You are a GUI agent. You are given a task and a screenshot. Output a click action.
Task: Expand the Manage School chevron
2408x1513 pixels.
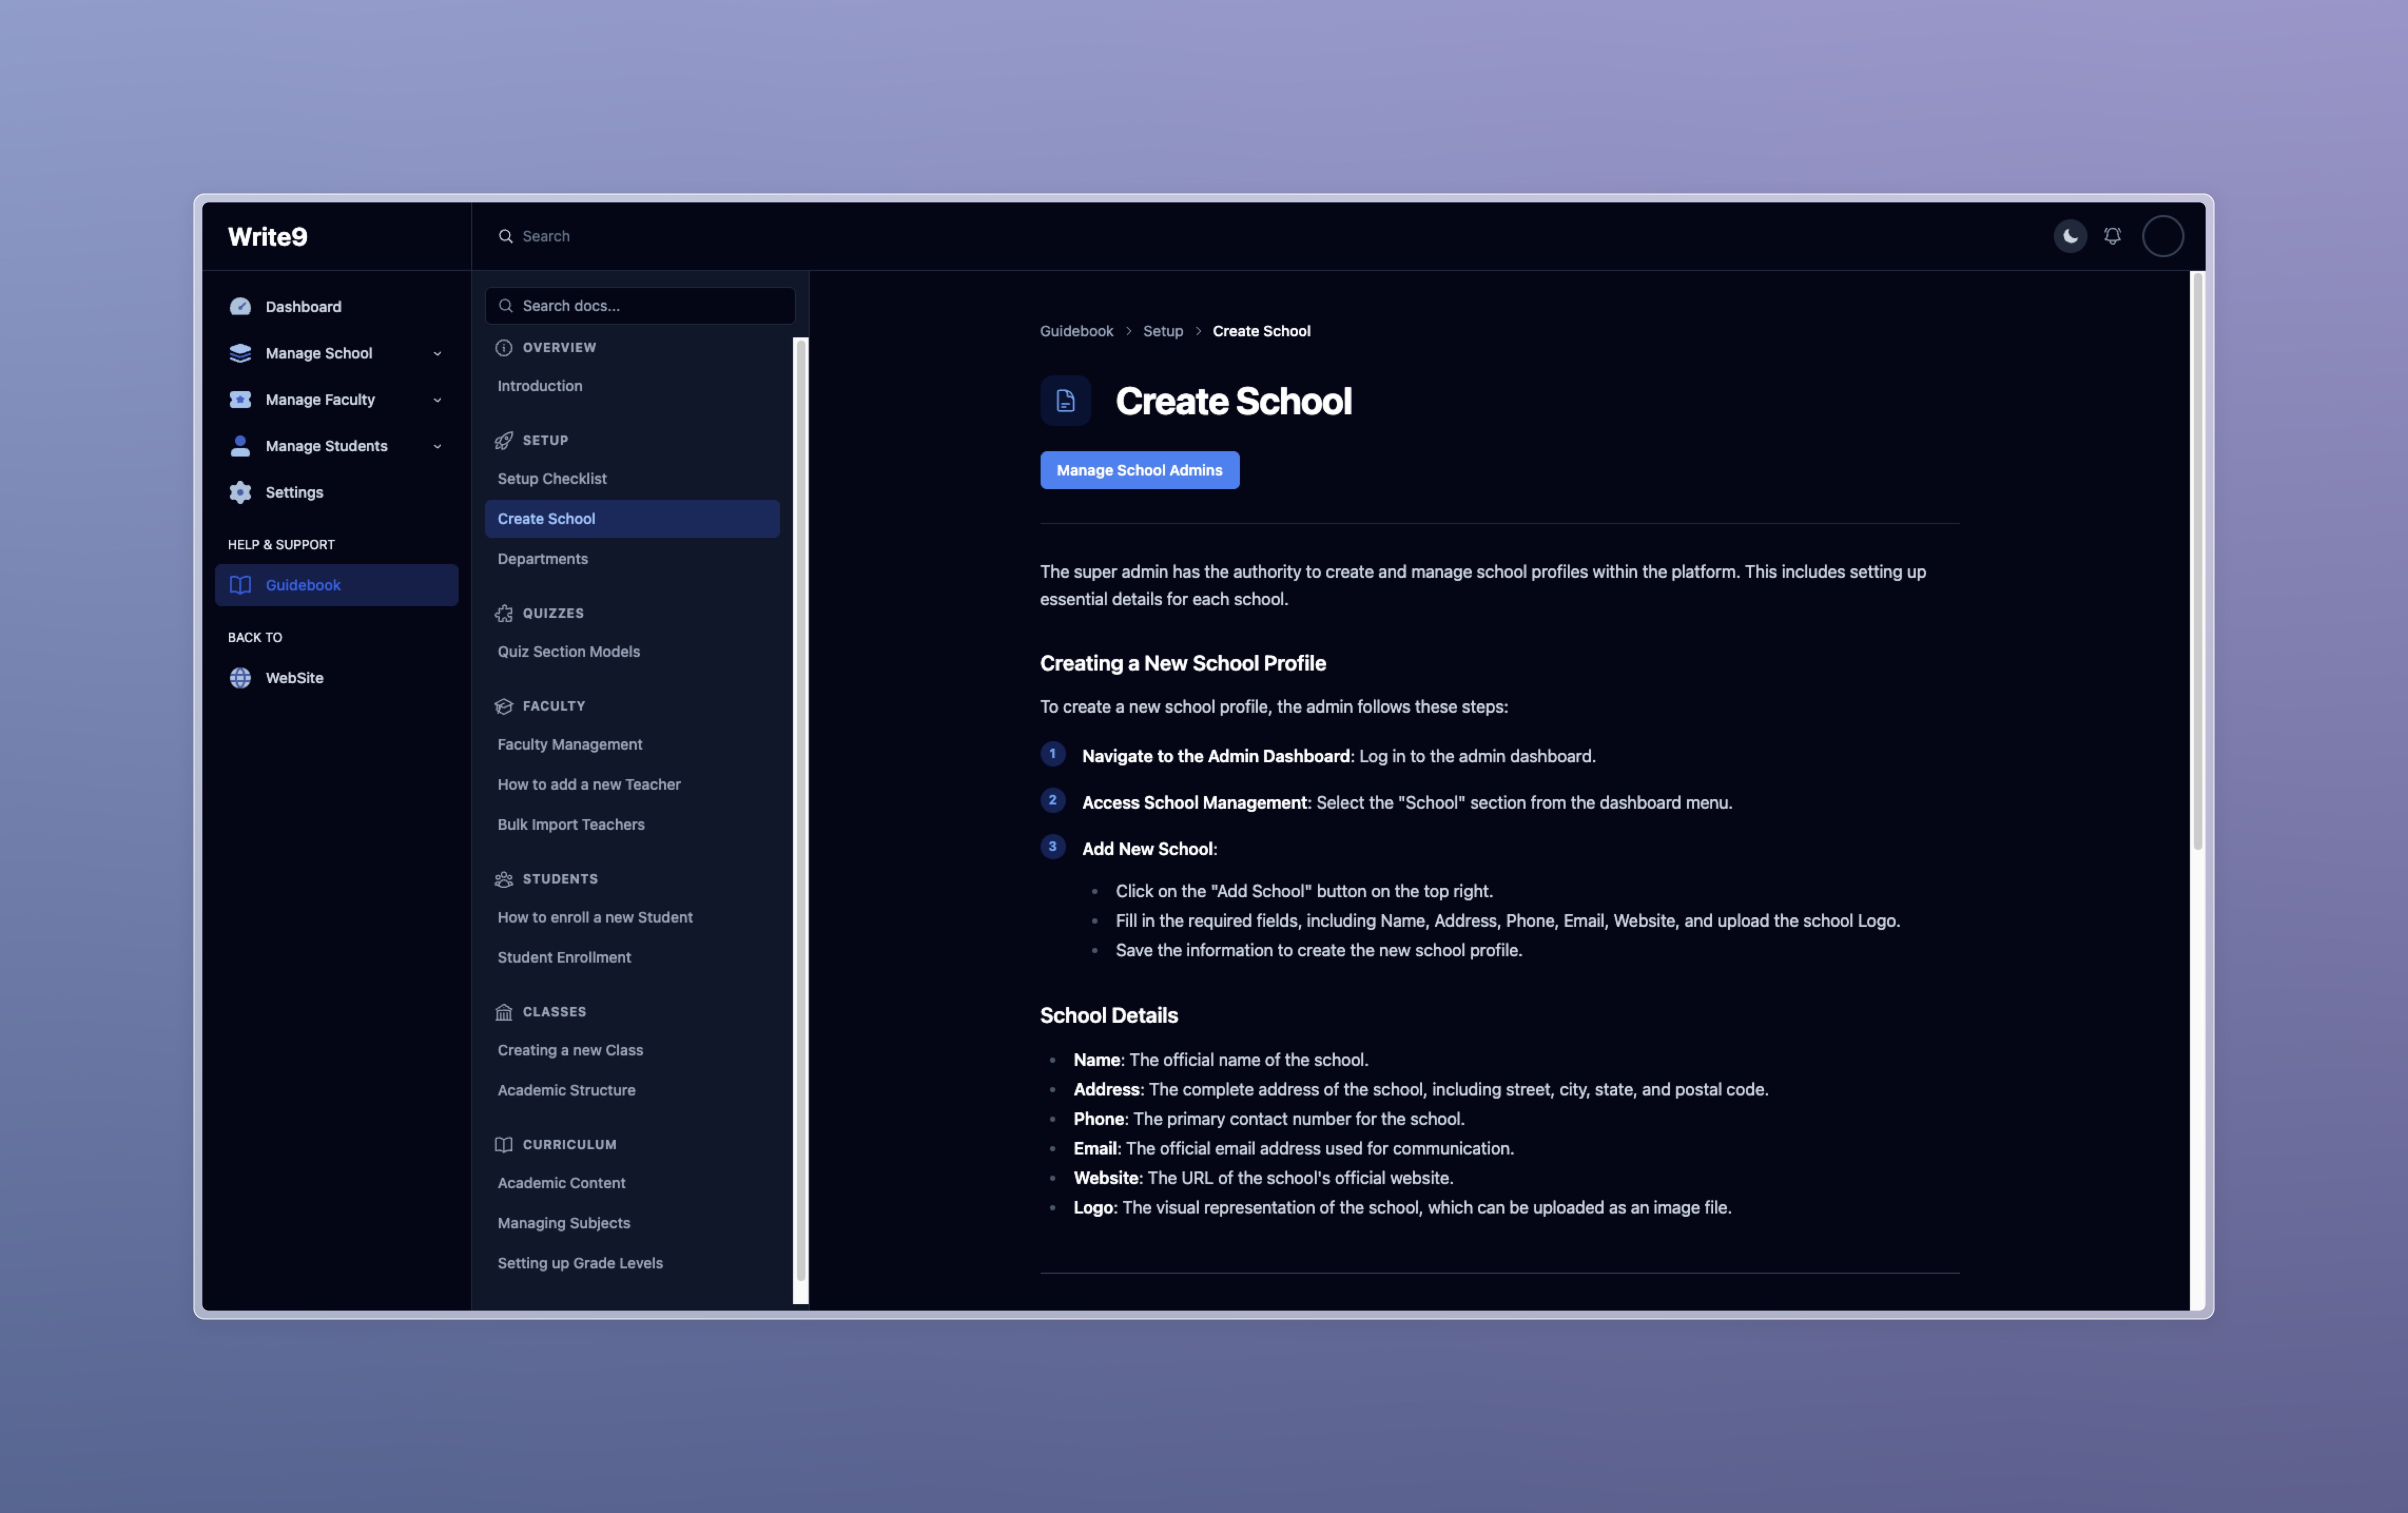(x=437, y=354)
